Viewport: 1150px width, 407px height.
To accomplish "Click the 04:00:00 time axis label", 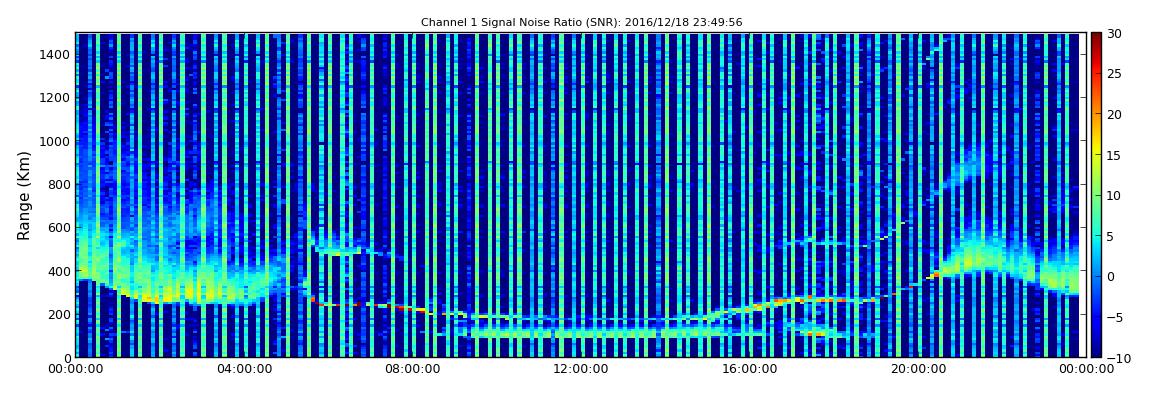I will tap(243, 370).
